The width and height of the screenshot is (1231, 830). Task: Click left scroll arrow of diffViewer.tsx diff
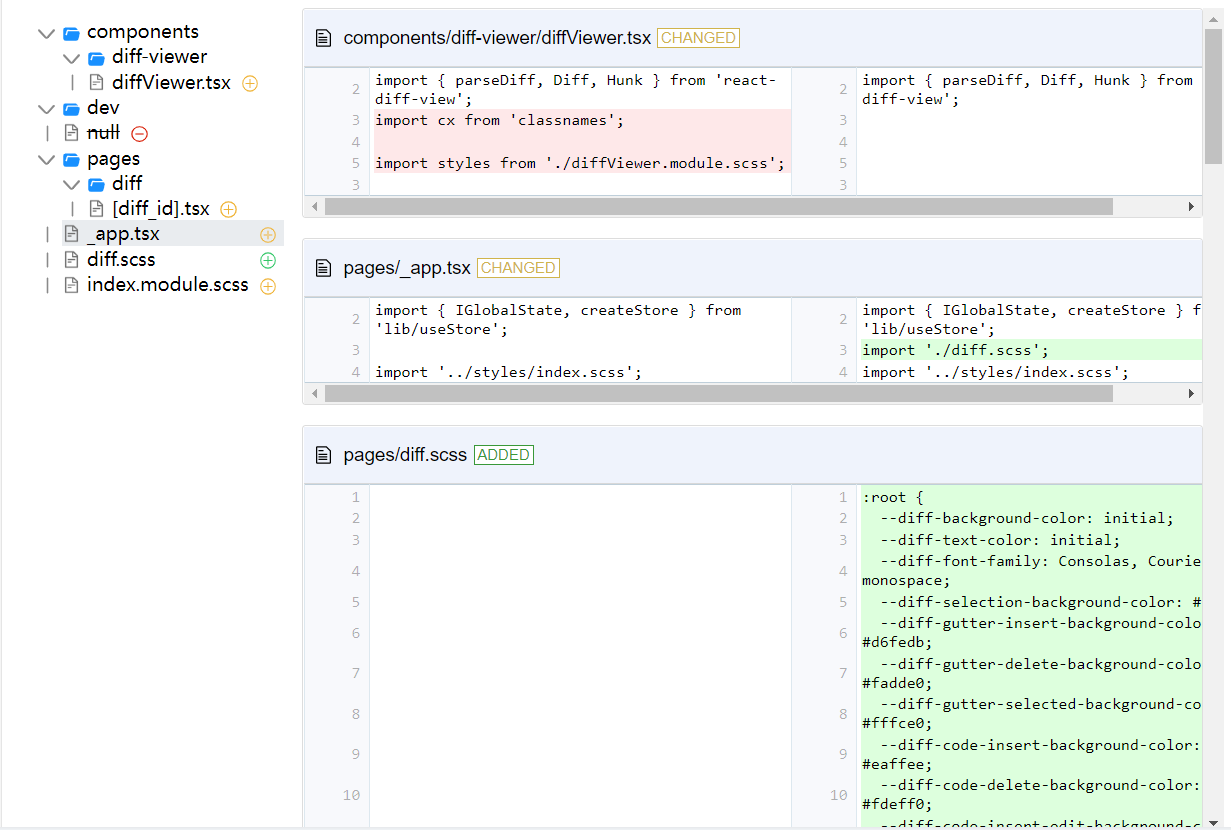pyautogui.click(x=314, y=206)
